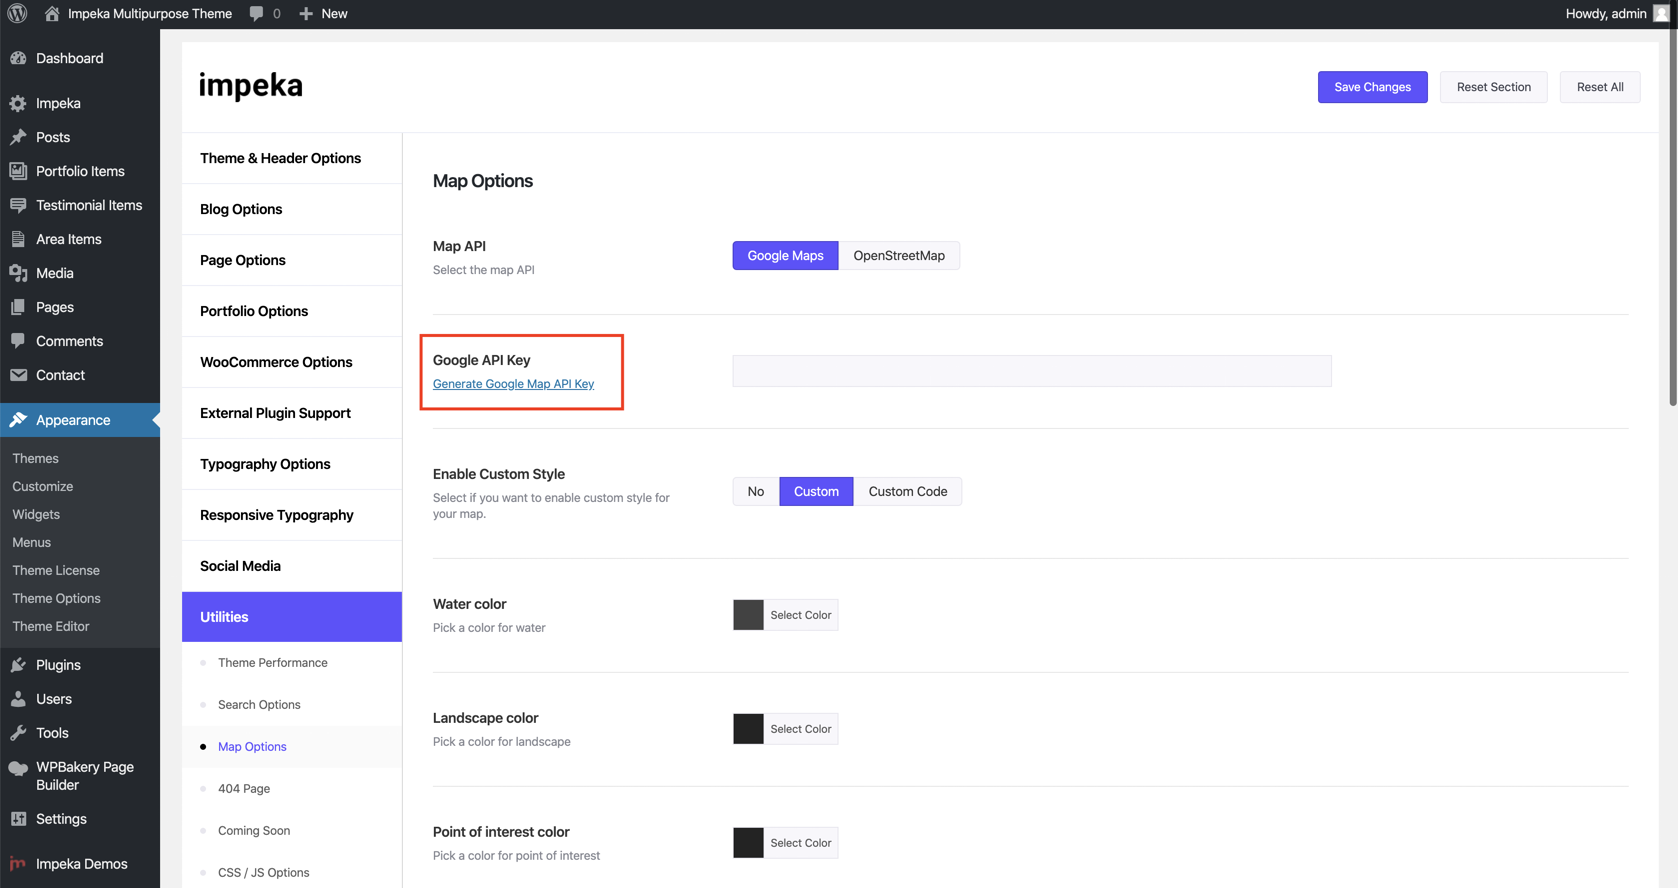Open the site home icon in admin bar
This screenshot has height=888, width=1679.
52,14
